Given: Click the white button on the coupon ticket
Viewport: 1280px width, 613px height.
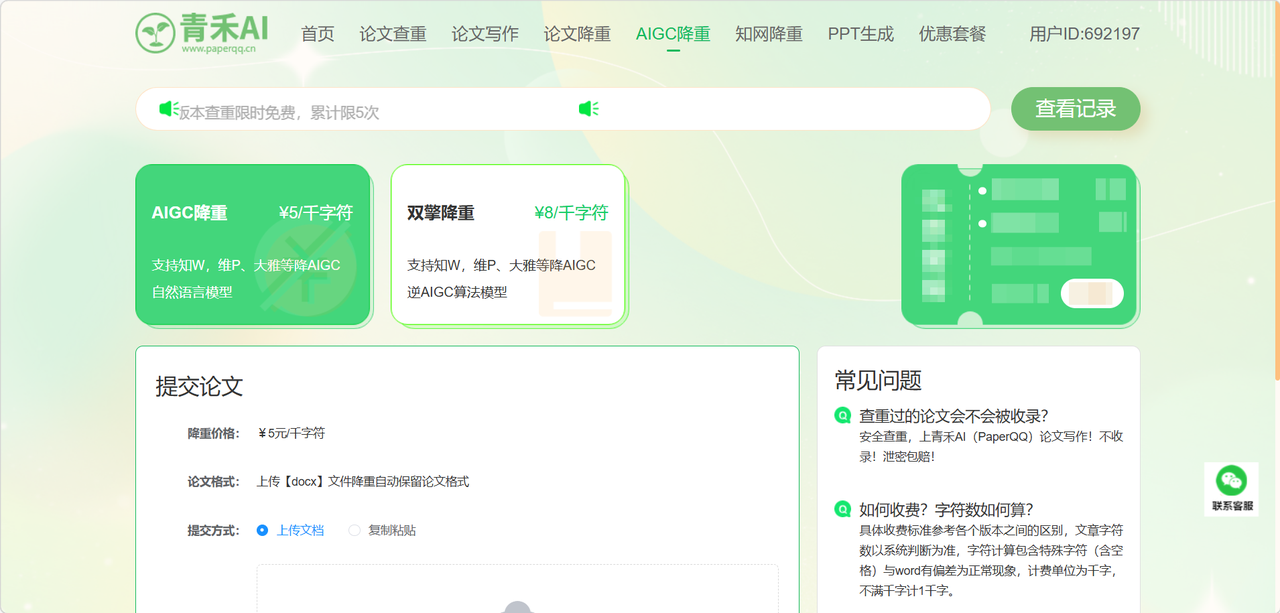Looking at the screenshot, I should (1092, 293).
